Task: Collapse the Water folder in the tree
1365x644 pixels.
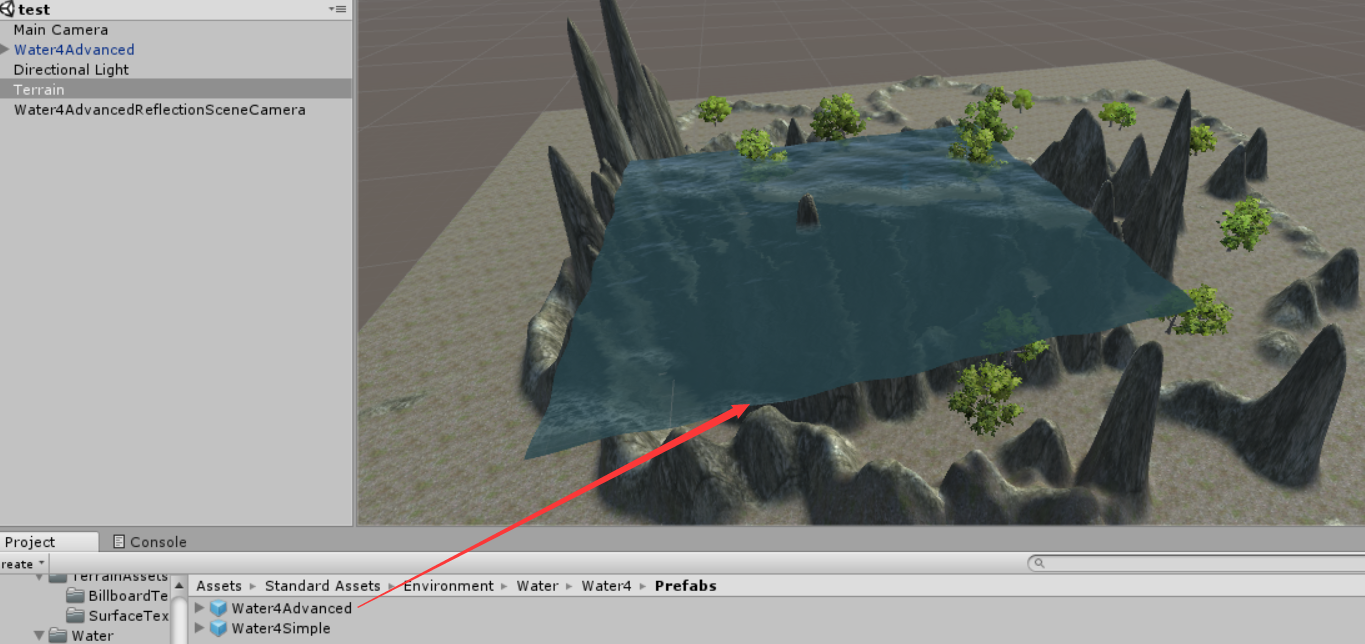Action: 38,635
